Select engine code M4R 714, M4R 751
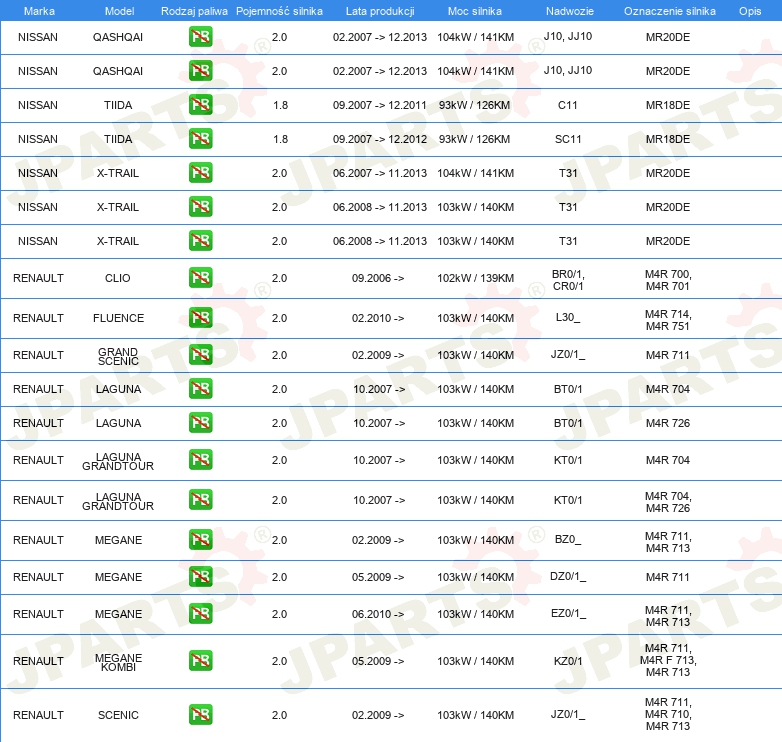 [668, 320]
